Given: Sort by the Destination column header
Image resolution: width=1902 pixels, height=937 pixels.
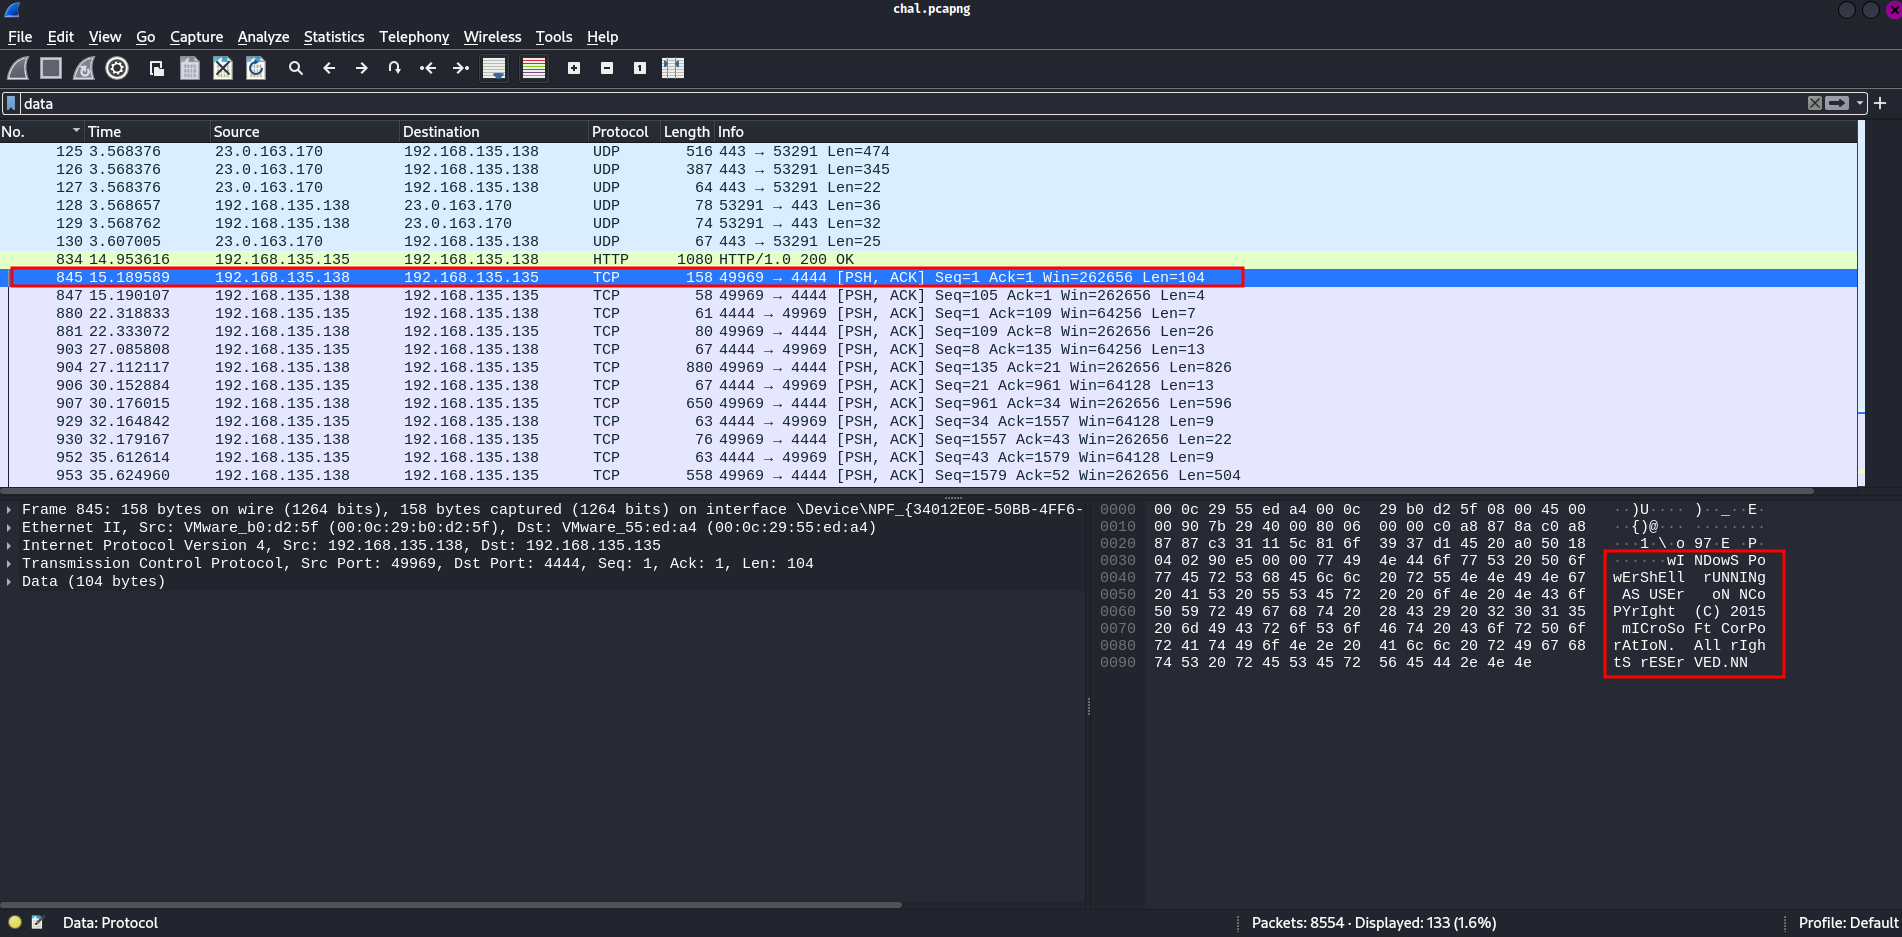Looking at the screenshot, I should [x=494, y=132].
